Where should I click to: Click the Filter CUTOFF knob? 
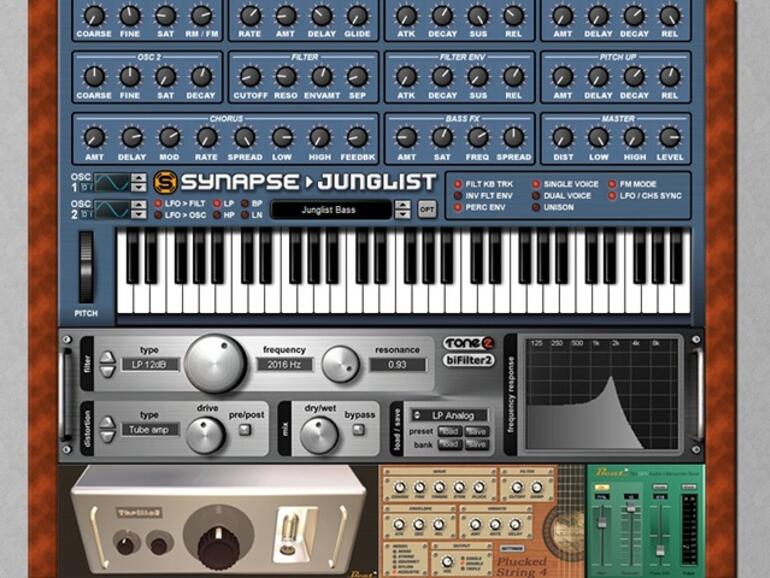[250, 77]
